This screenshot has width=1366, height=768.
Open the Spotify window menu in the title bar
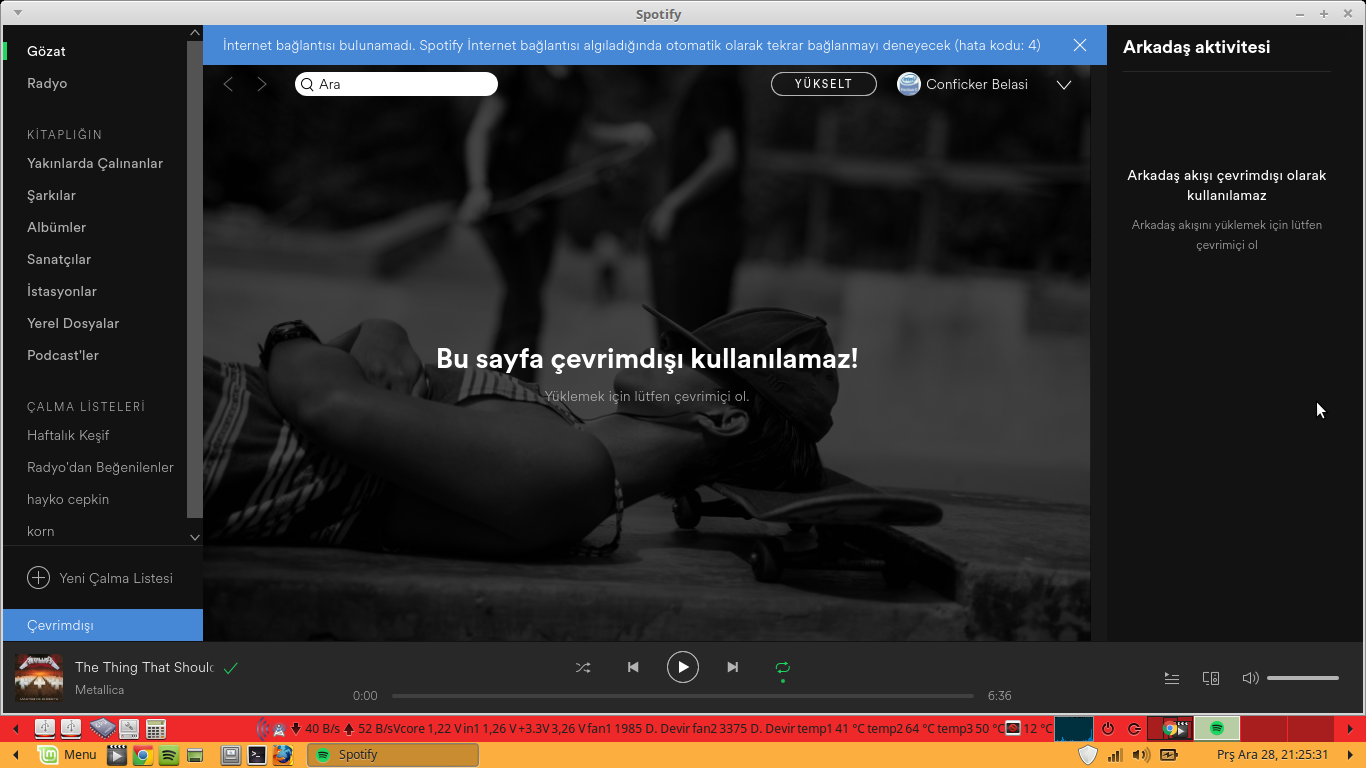[x=18, y=13]
